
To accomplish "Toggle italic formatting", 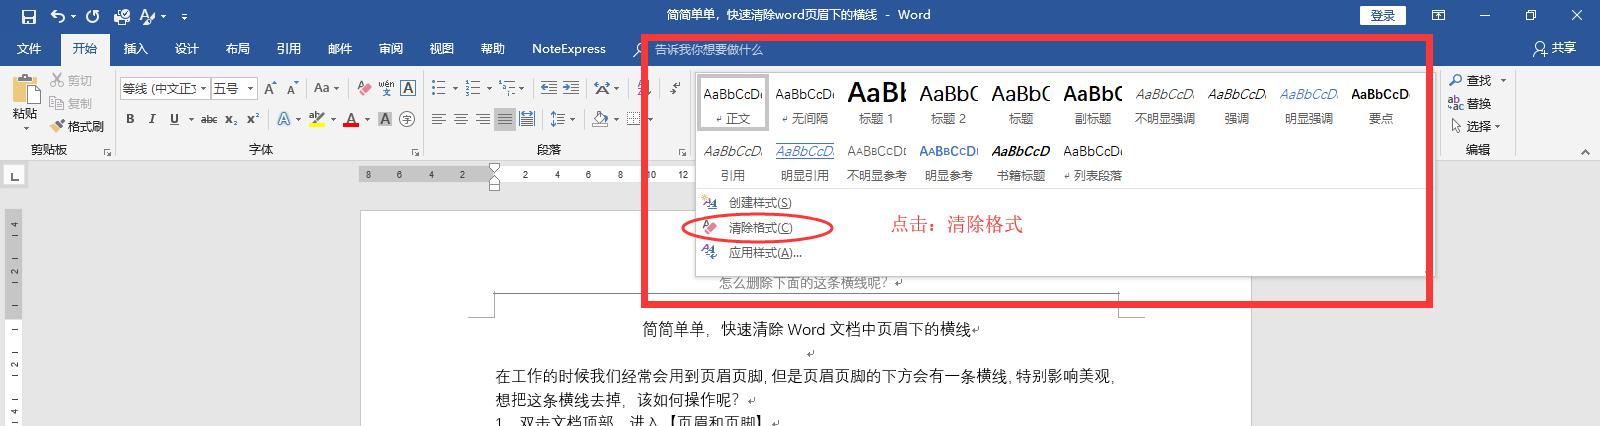I will (152, 119).
